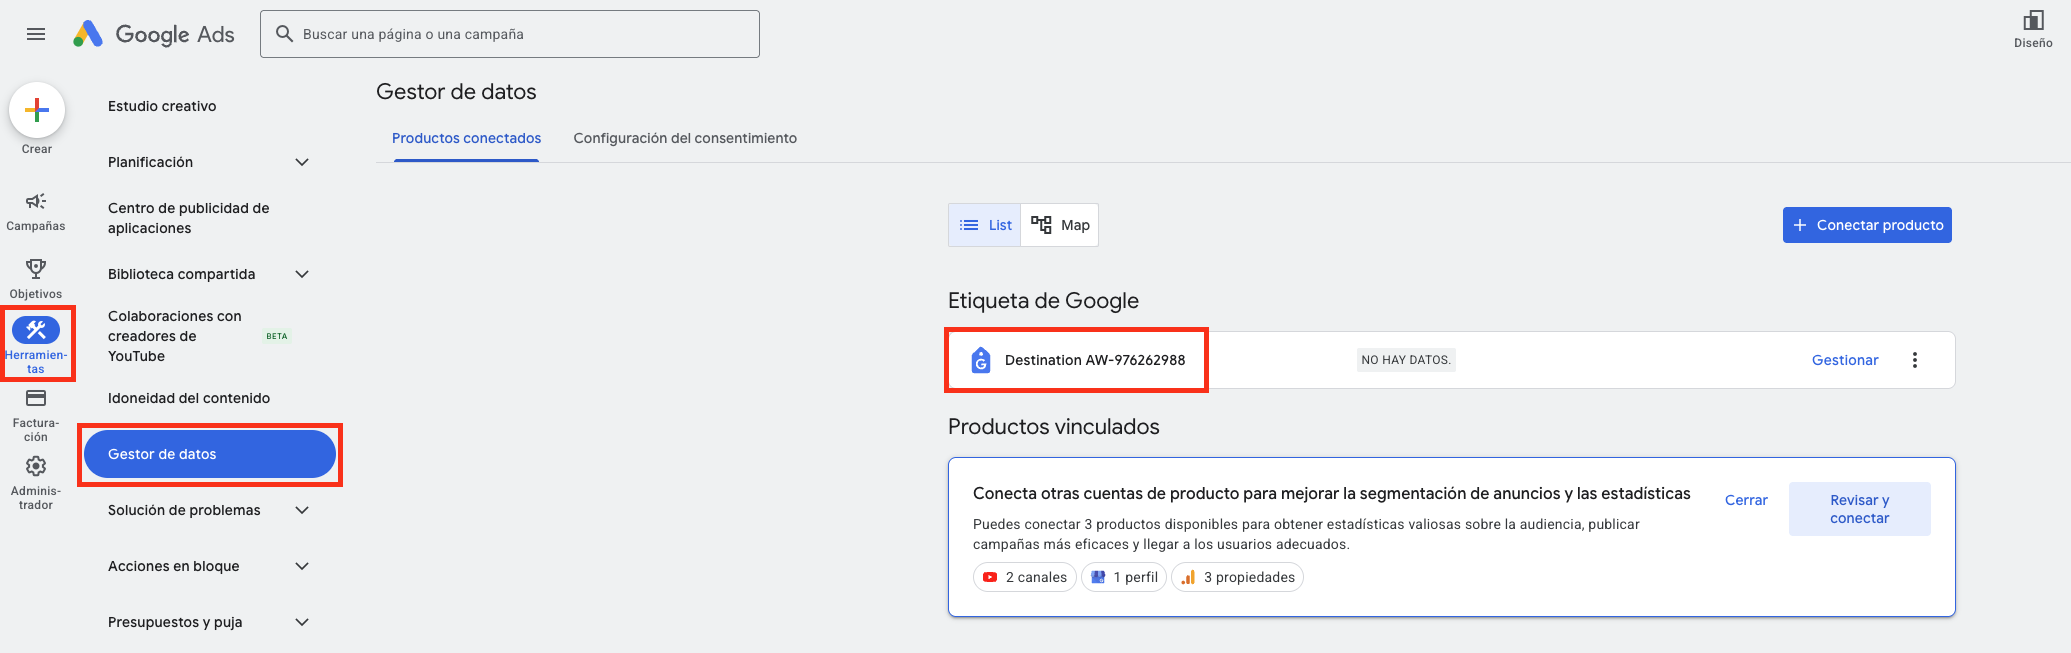Click the Productos vinculados heading
The height and width of the screenshot is (653, 2071).
coord(1054,427)
